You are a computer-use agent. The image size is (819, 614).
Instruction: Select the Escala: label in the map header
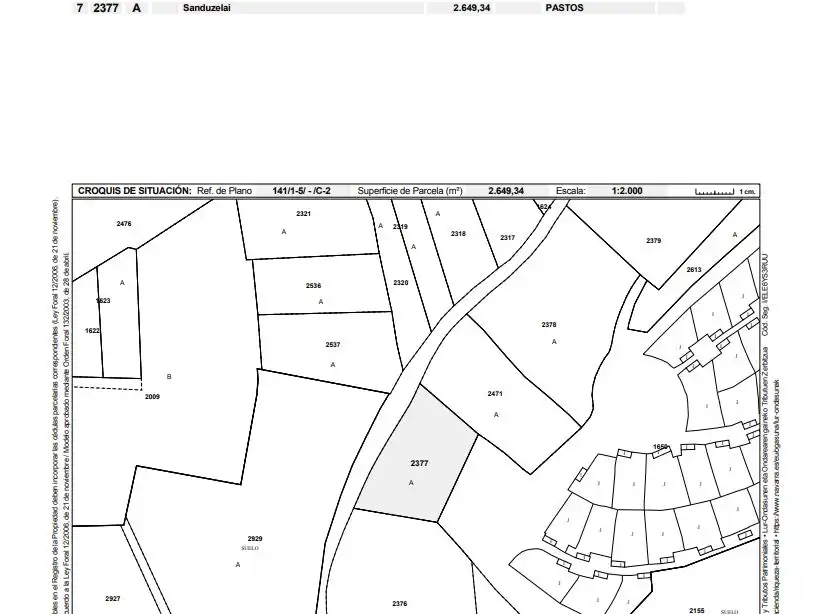[x=570, y=191]
